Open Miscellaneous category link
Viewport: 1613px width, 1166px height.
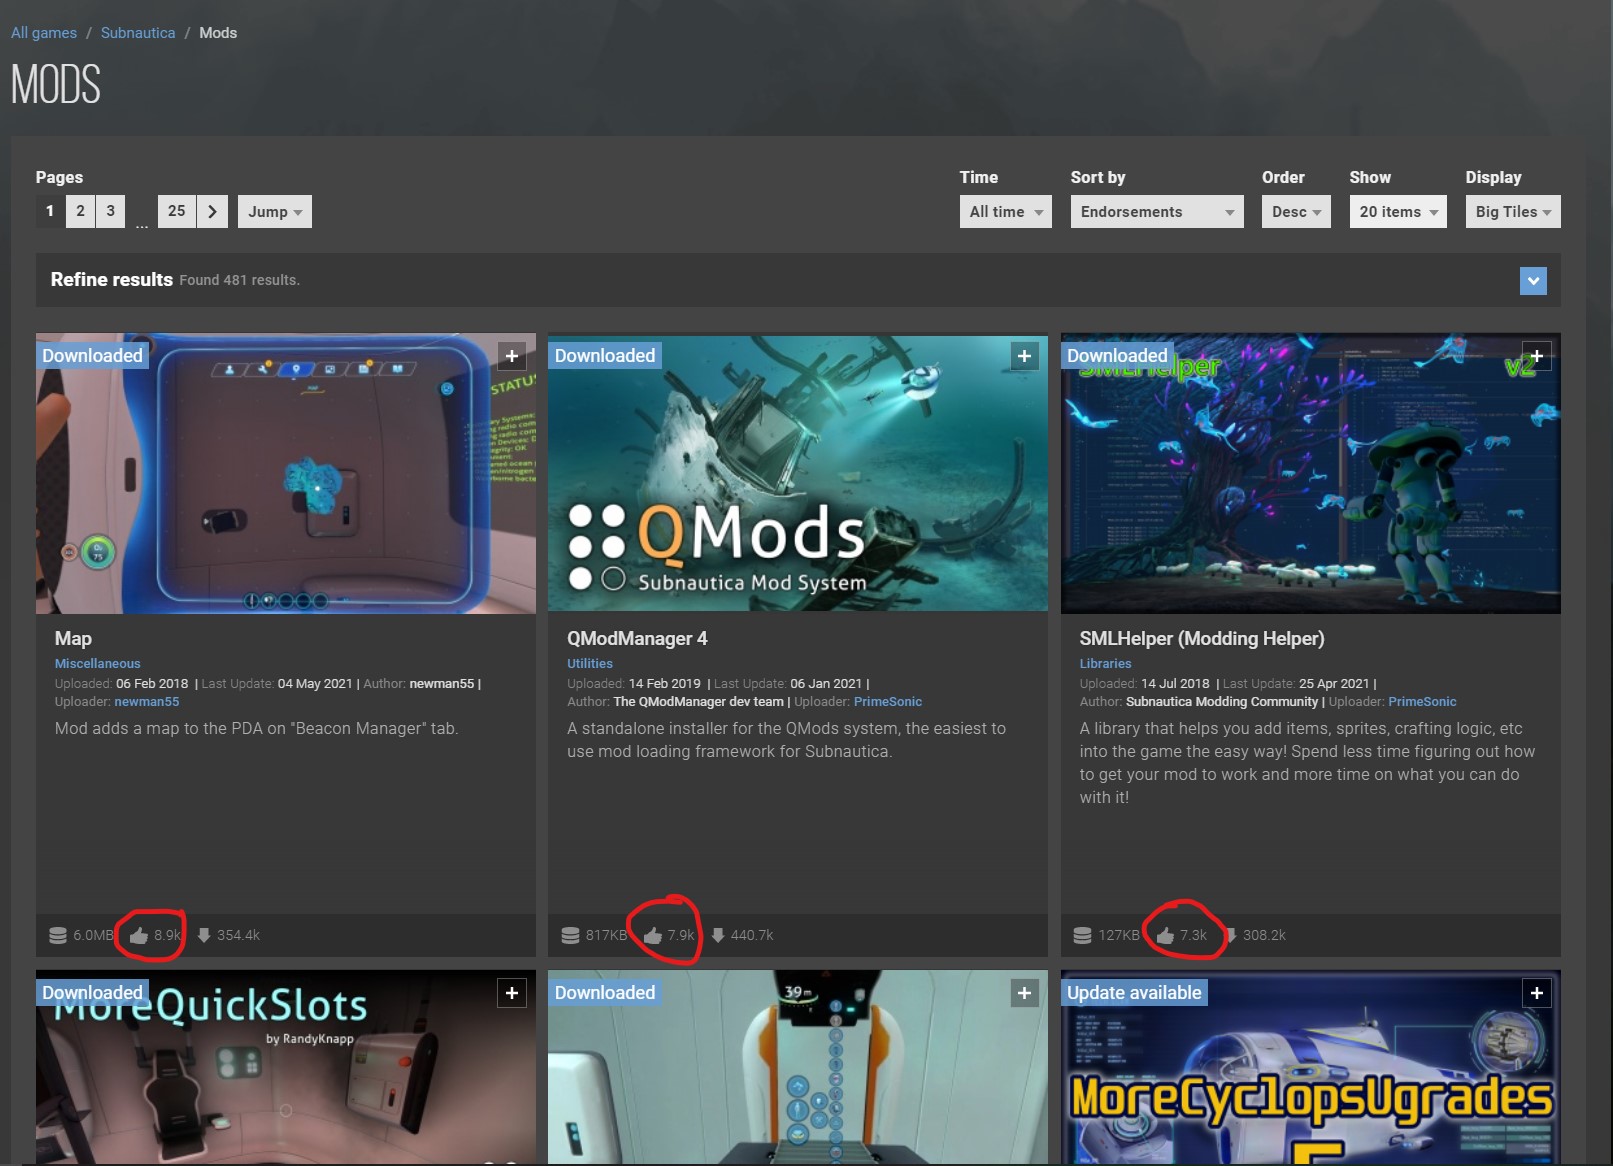[97, 663]
